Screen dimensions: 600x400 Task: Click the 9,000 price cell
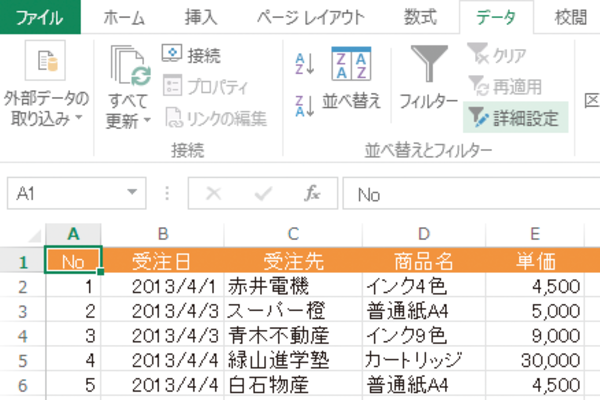[535, 335]
